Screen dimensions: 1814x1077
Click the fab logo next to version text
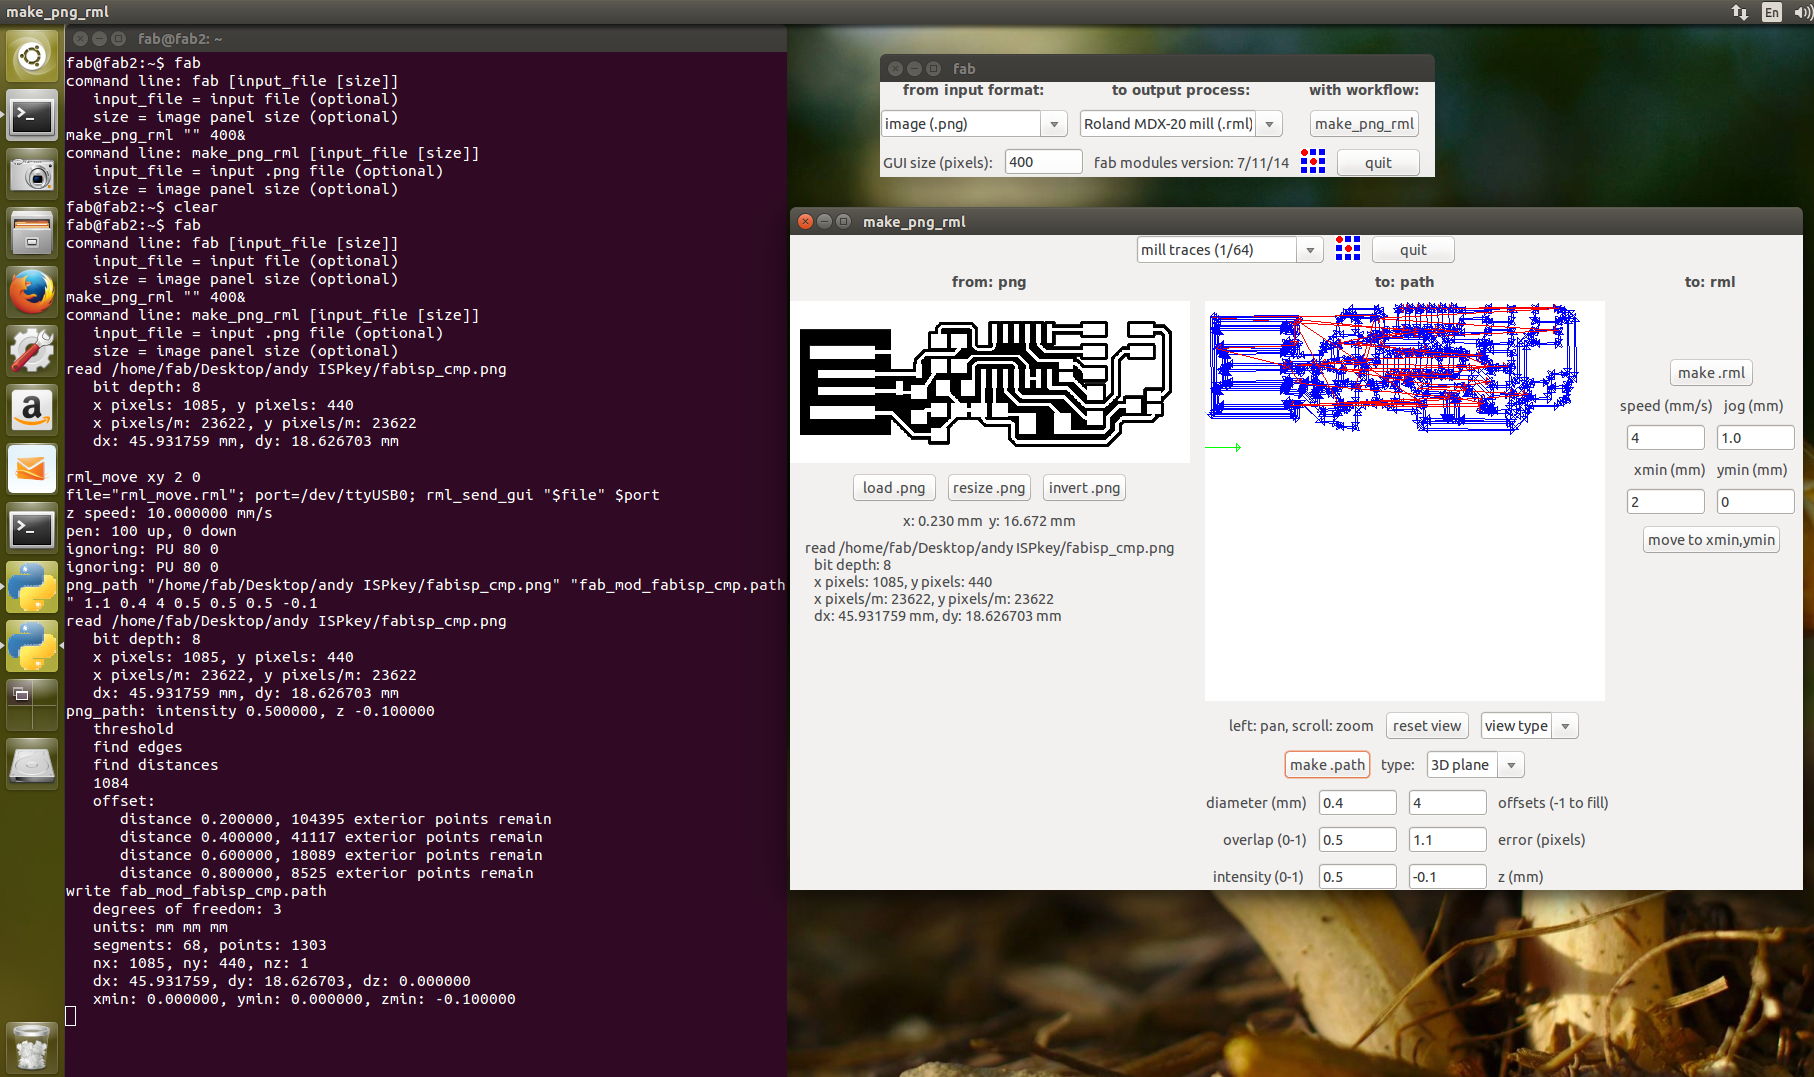1312,162
